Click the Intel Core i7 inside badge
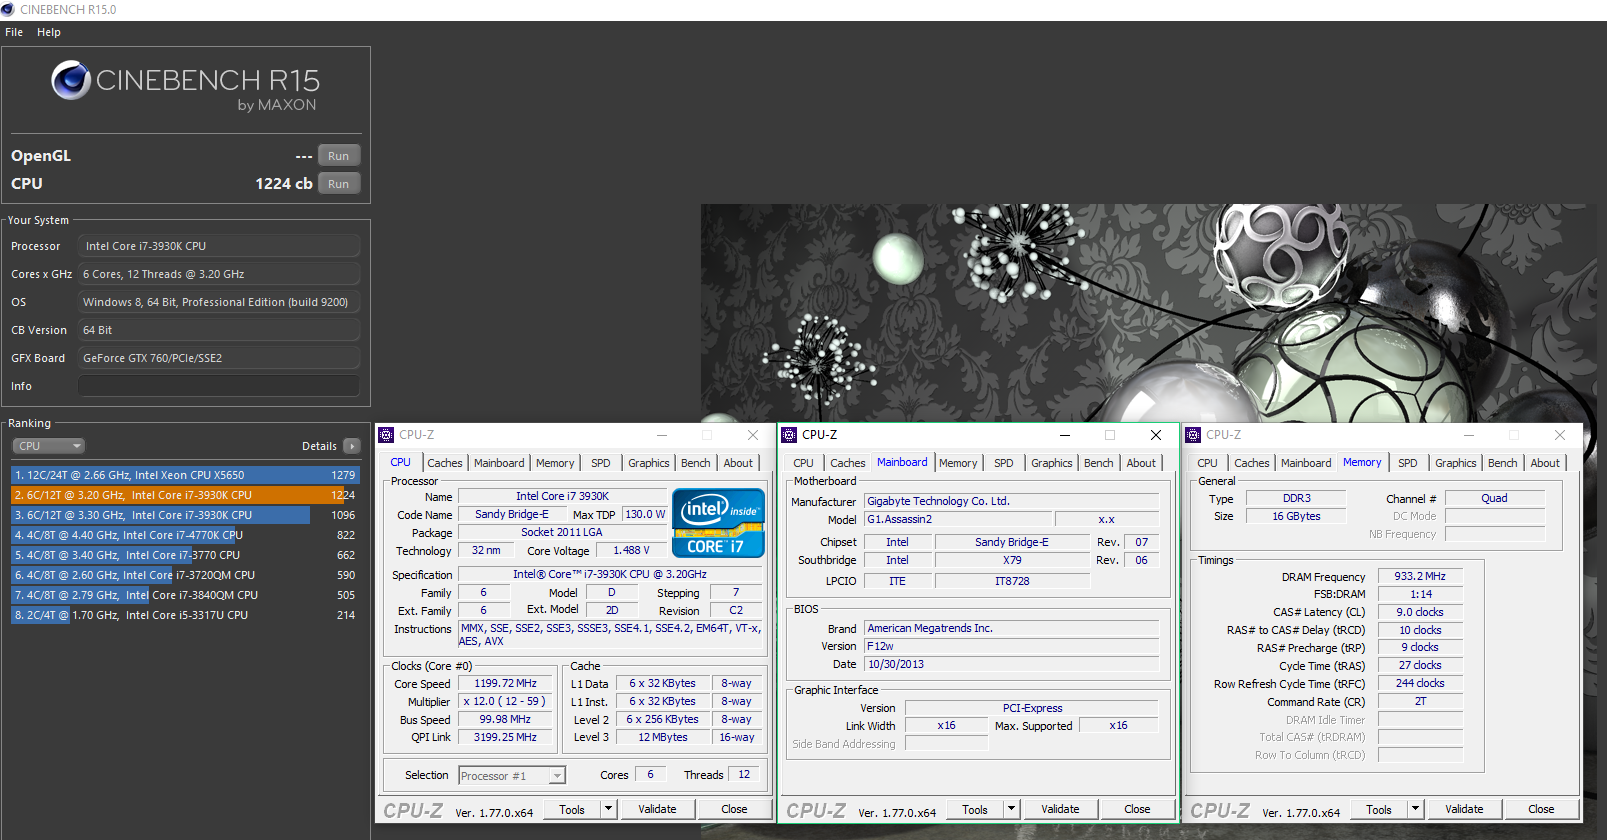 click(x=718, y=522)
